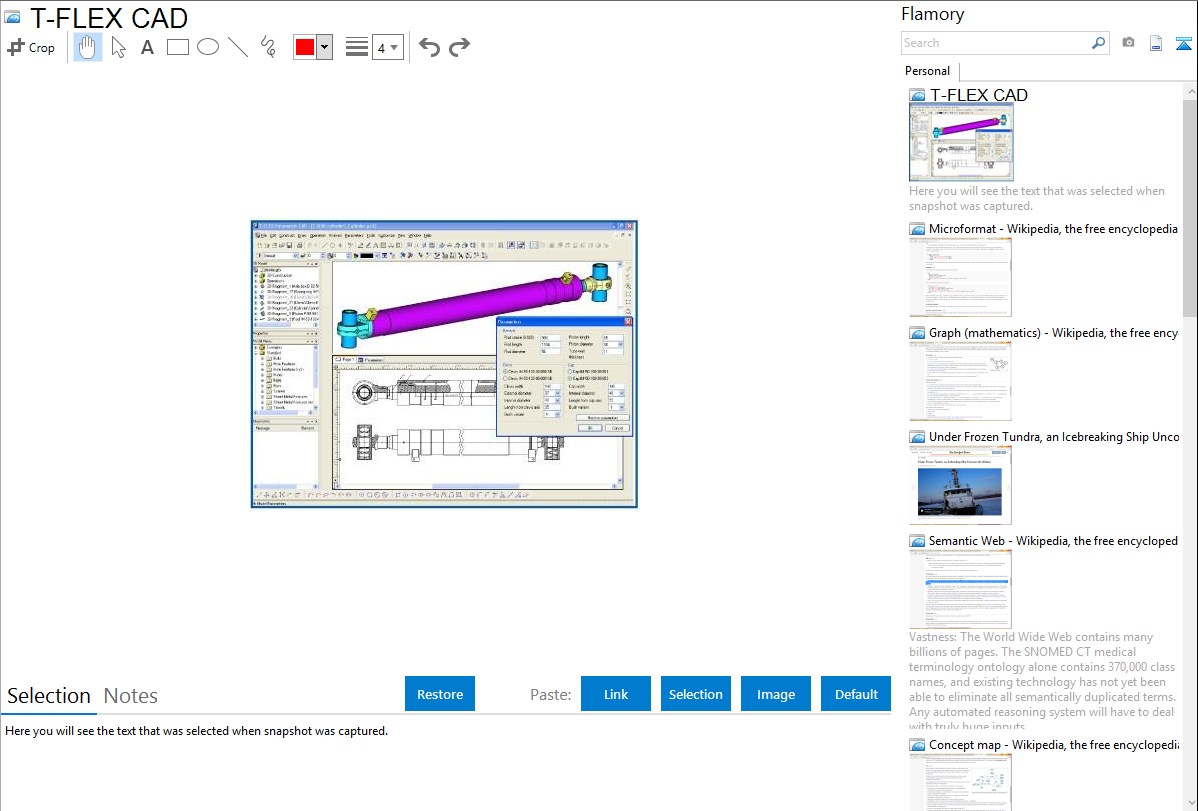Open the Under Frozen Tundra snapshot thumbnail

(960, 485)
